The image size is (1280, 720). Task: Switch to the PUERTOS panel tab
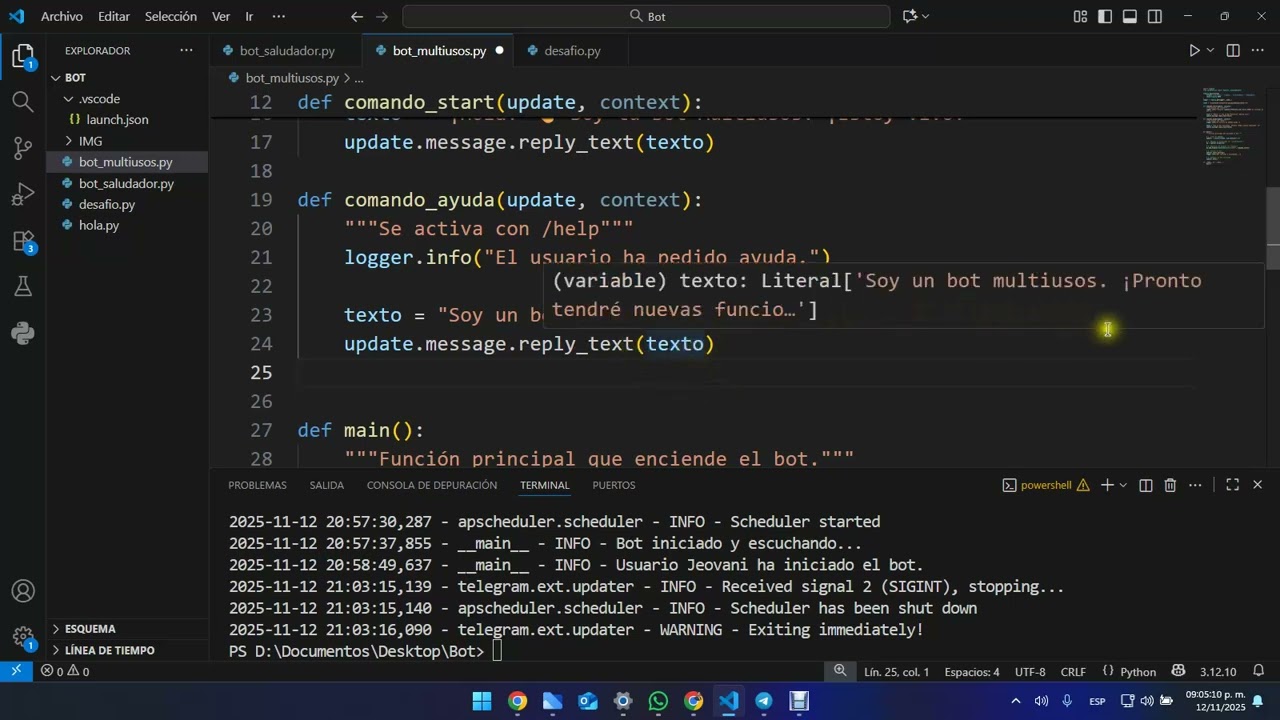click(614, 485)
